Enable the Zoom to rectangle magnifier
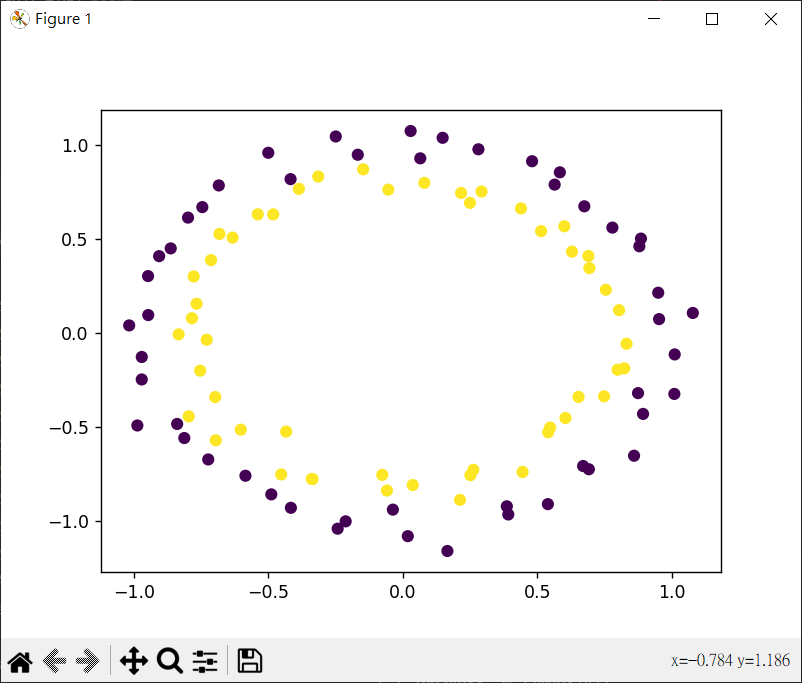 click(x=169, y=660)
